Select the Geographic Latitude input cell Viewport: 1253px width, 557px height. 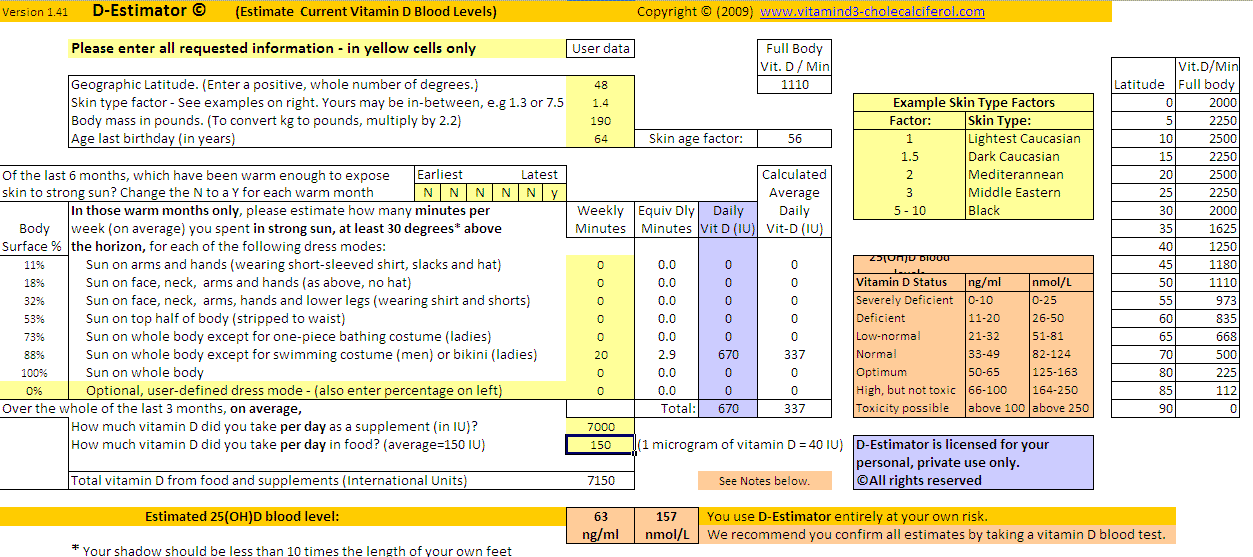click(600, 85)
